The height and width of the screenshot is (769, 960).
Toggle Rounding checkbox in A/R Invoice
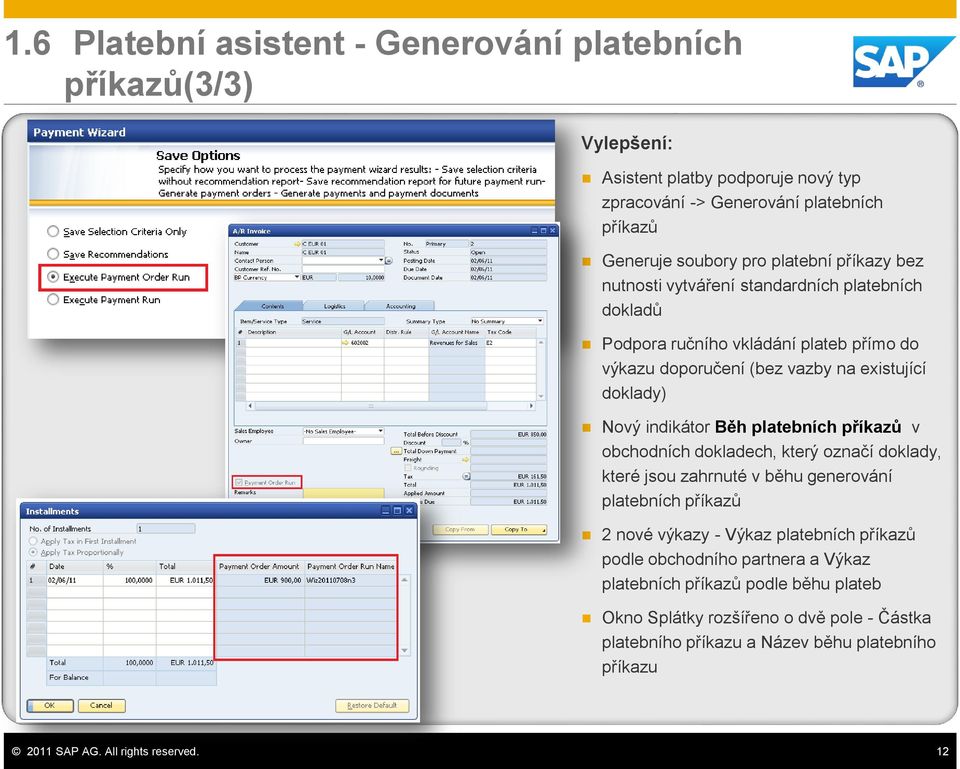[x=408, y=468]
